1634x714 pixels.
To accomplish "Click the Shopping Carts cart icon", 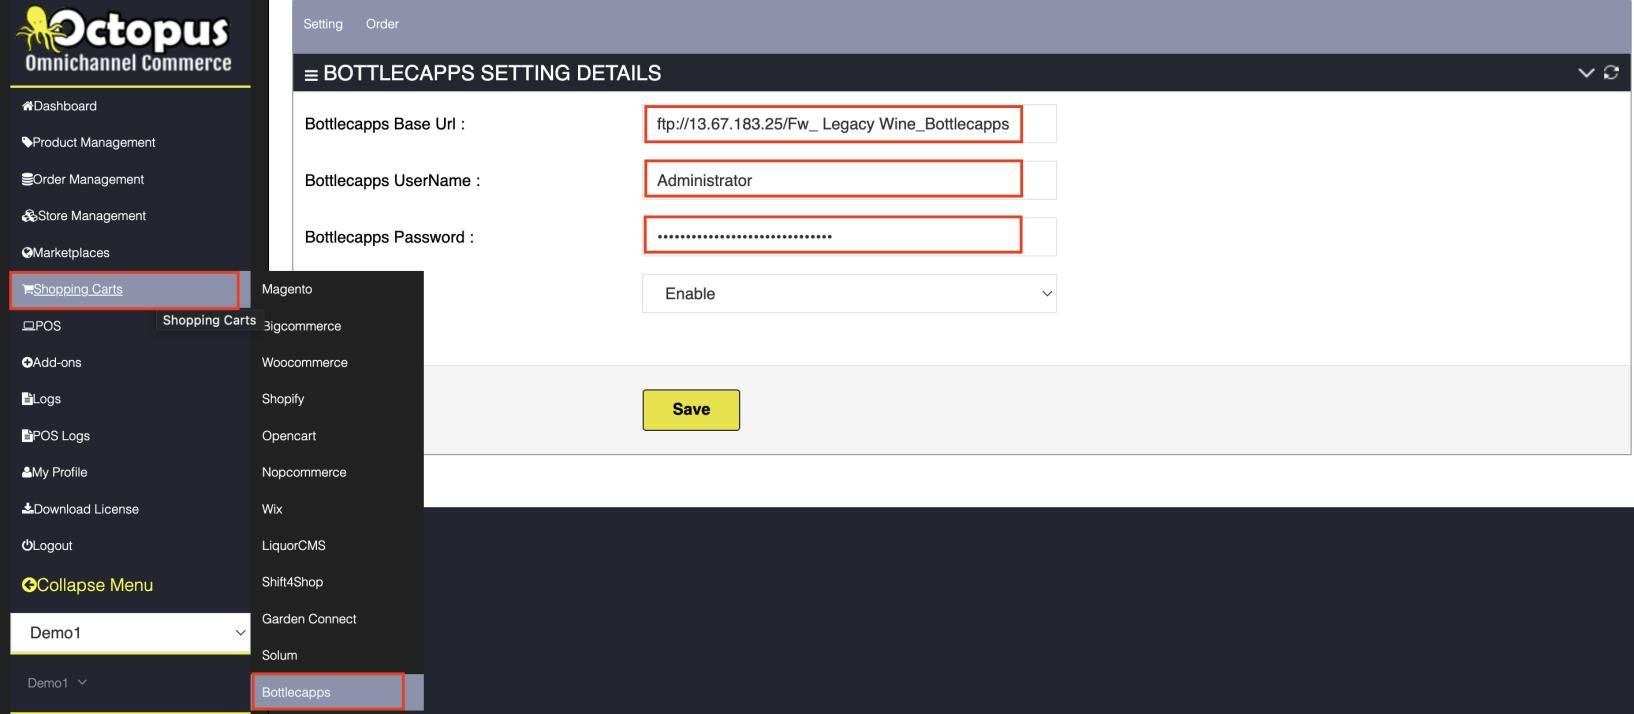I will tap(28, 290).
